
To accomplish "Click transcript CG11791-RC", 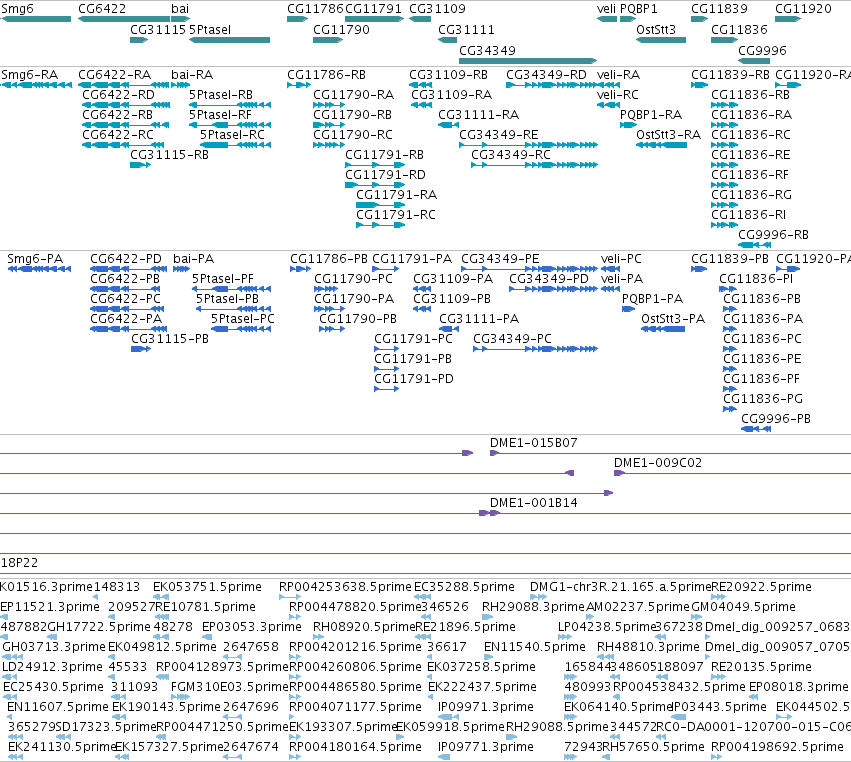I will coord(396,214).
